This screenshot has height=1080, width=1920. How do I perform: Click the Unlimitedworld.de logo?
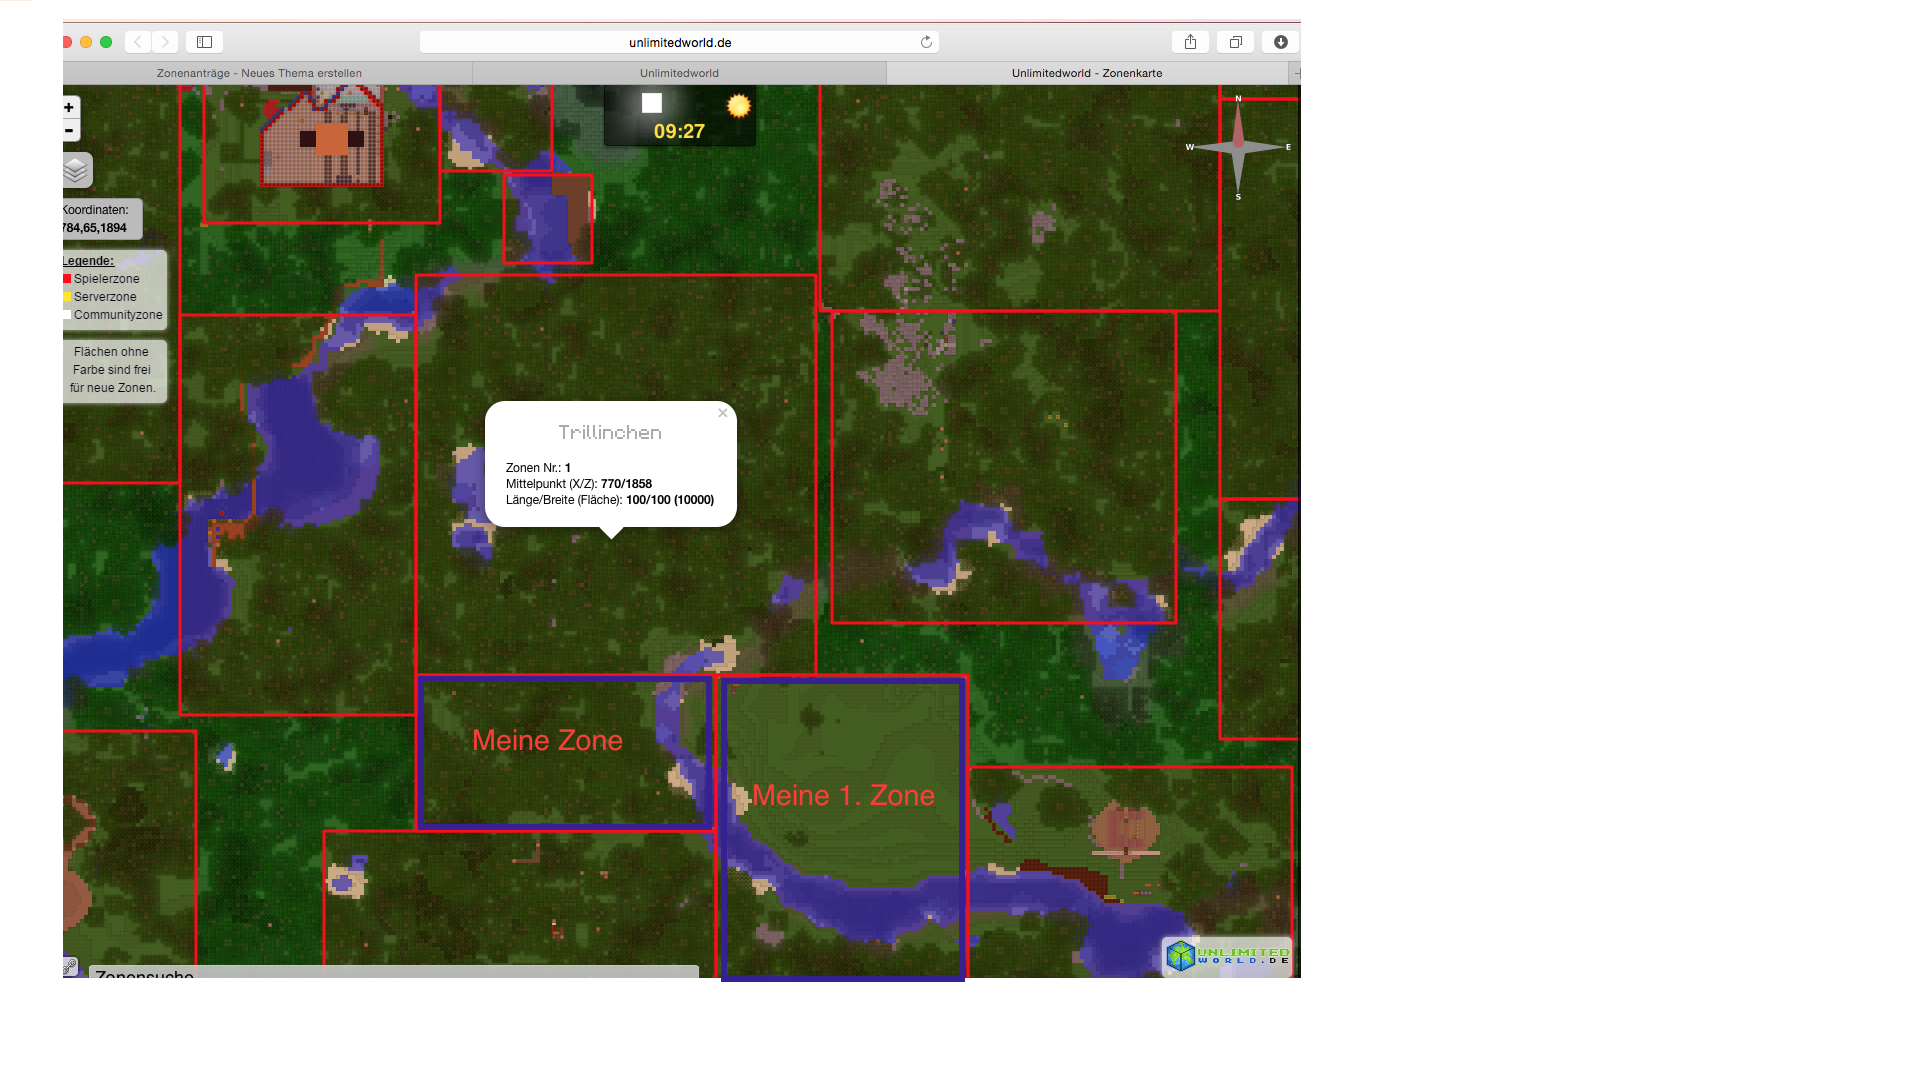[1227, 955]
